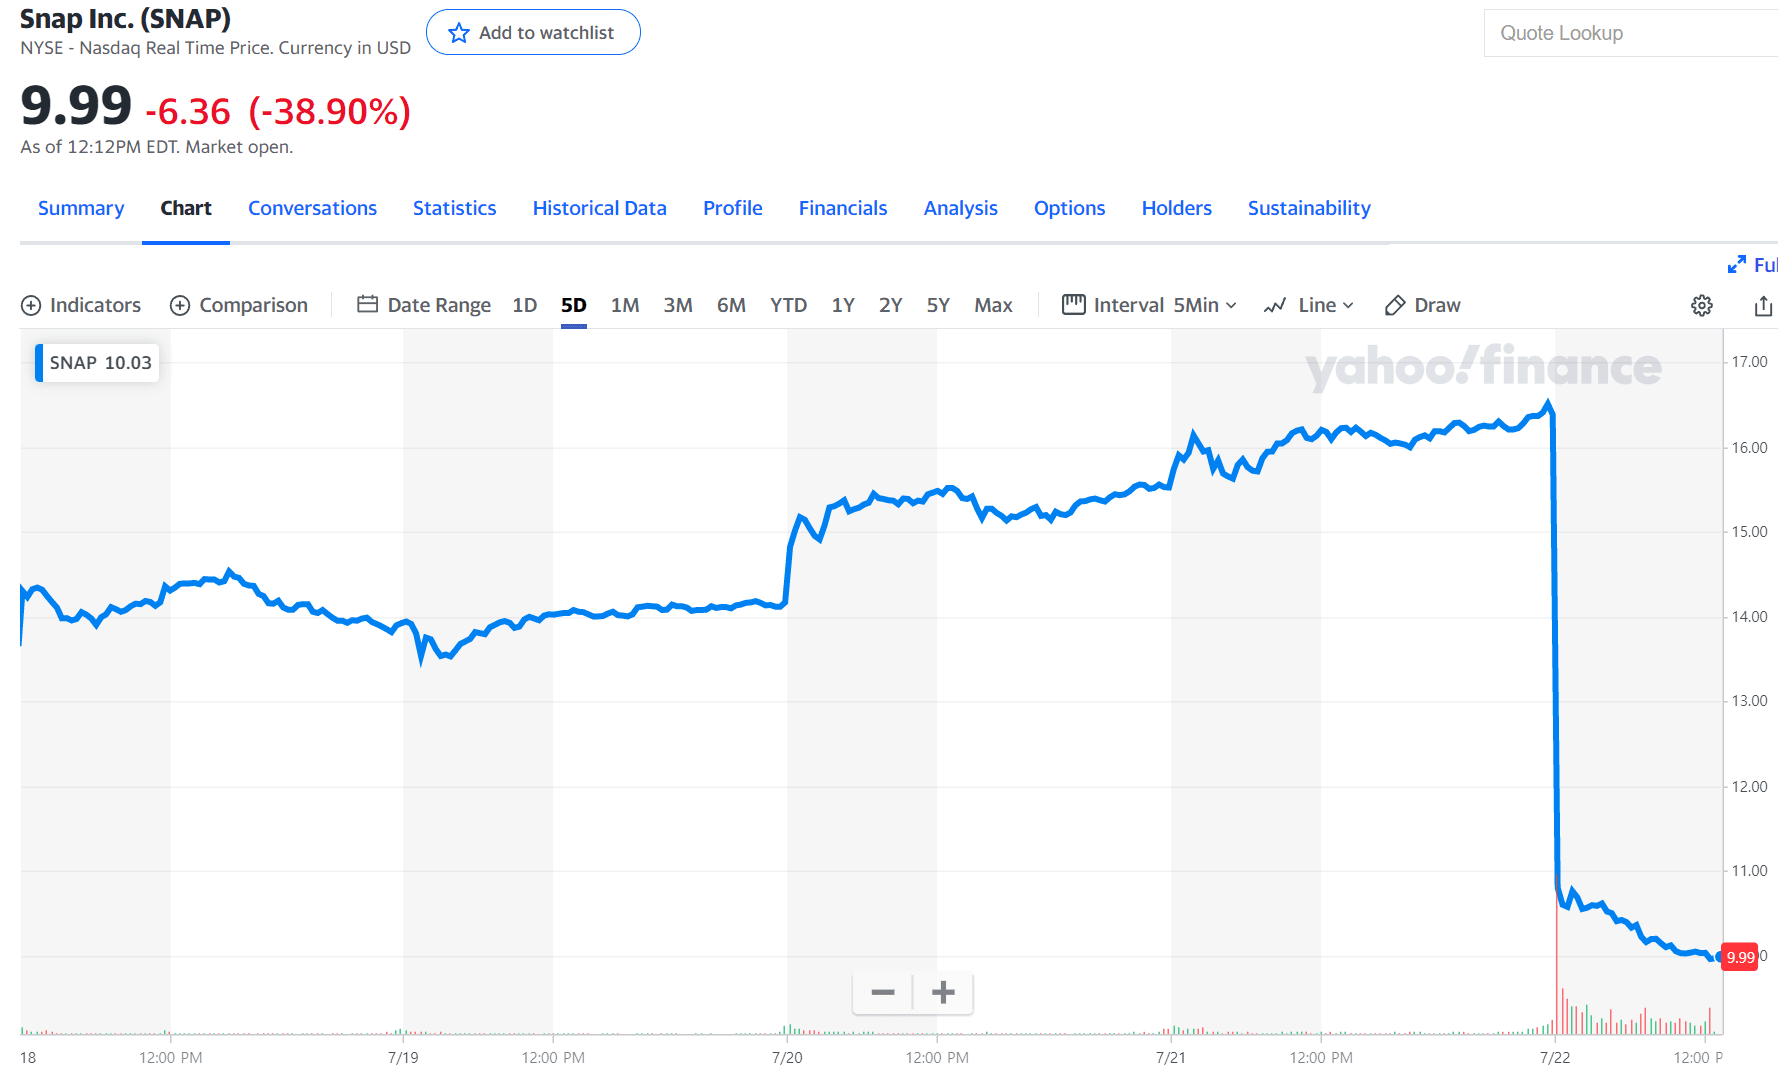1778x1073 pixels.
Task: Select the 5Y range
Action: pyautogui.click(x=938, y=305)
